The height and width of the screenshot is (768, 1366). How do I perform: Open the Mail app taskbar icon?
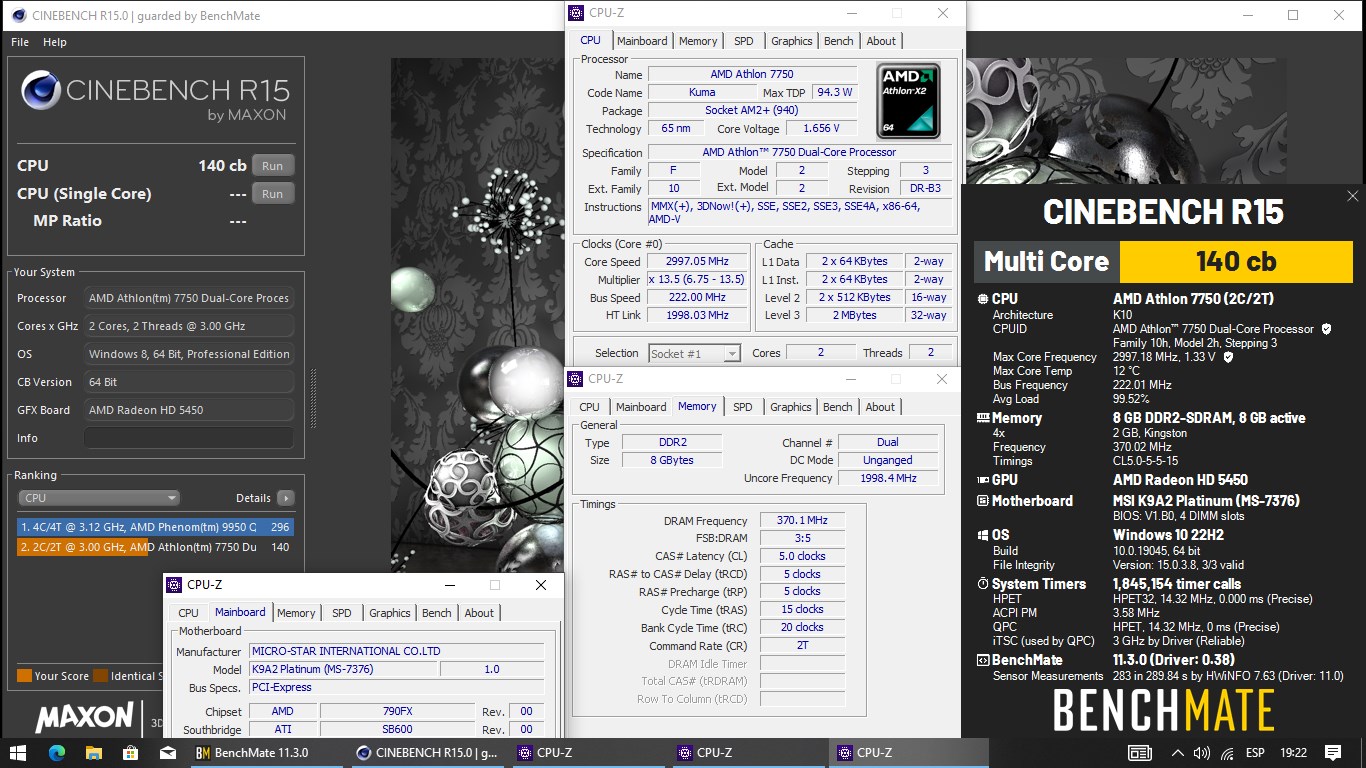pos(167,753)
